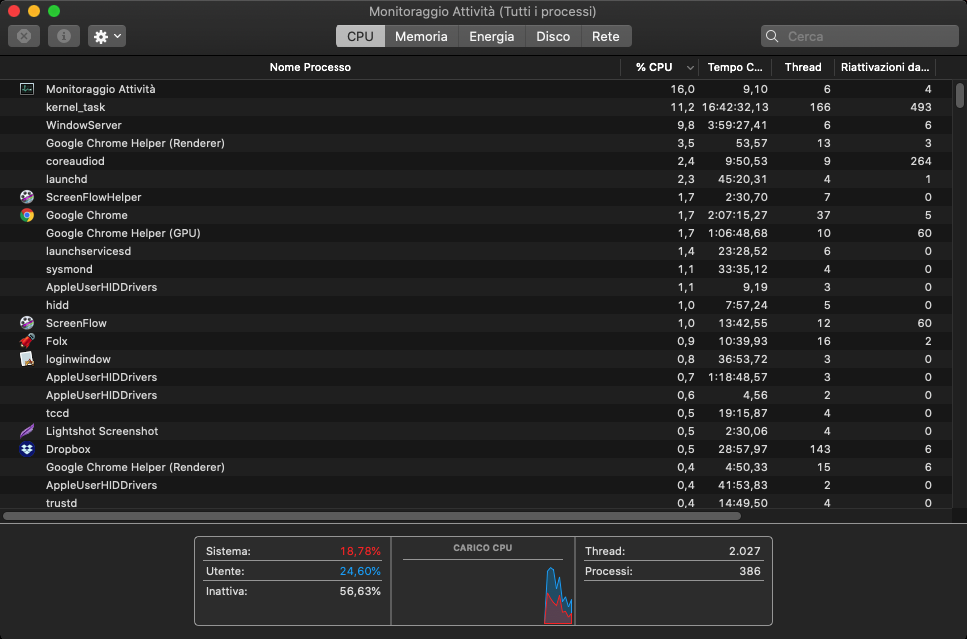This screenshot has width=967, height=639.
Task: Click the yellow minimize window button
Action: [x=34, y=10]
